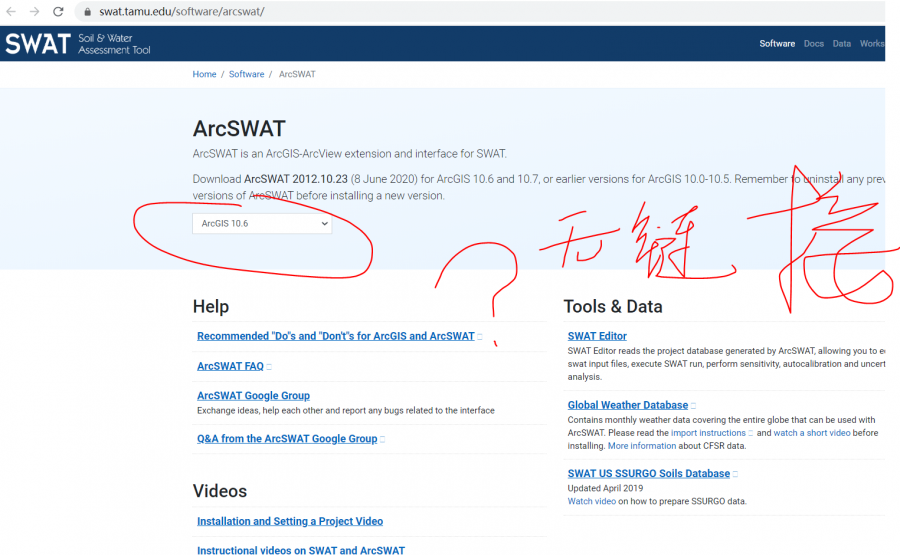Go to Software breadcrumb link
The image size is (900, 555).
[x=246, y=74]
